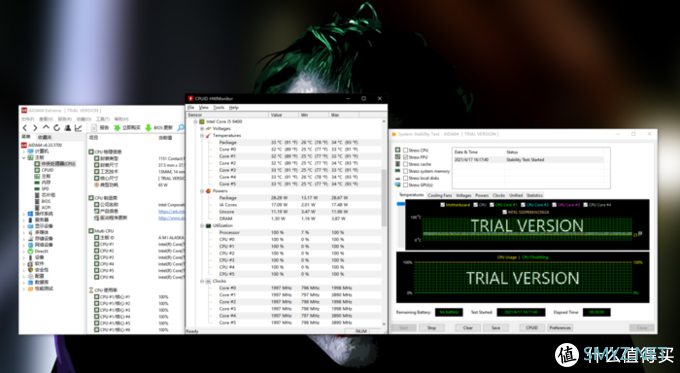
Task: Expand the Voltages node in HWMonitor
Action: (202, 129)
